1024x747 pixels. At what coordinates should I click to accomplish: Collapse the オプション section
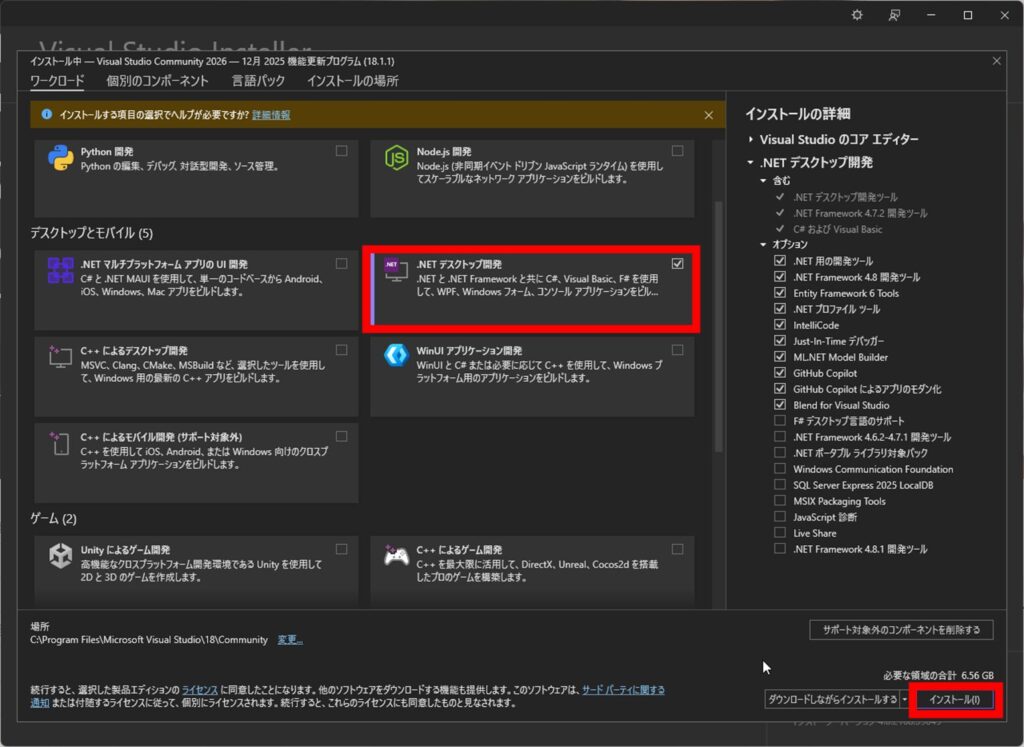click(x=761, y=243)
